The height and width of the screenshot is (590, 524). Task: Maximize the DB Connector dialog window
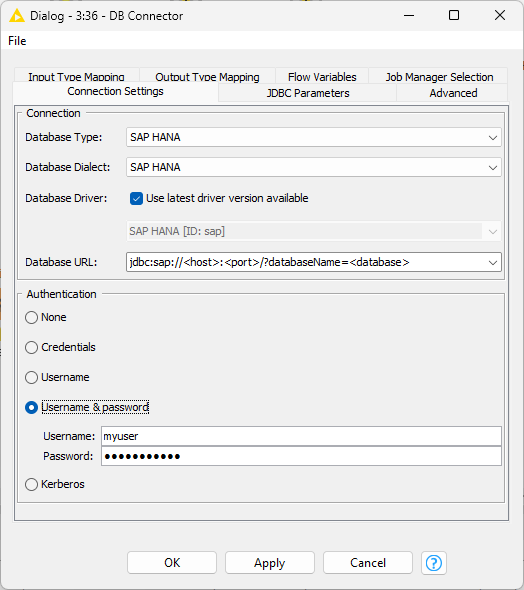tap(454, 15)
